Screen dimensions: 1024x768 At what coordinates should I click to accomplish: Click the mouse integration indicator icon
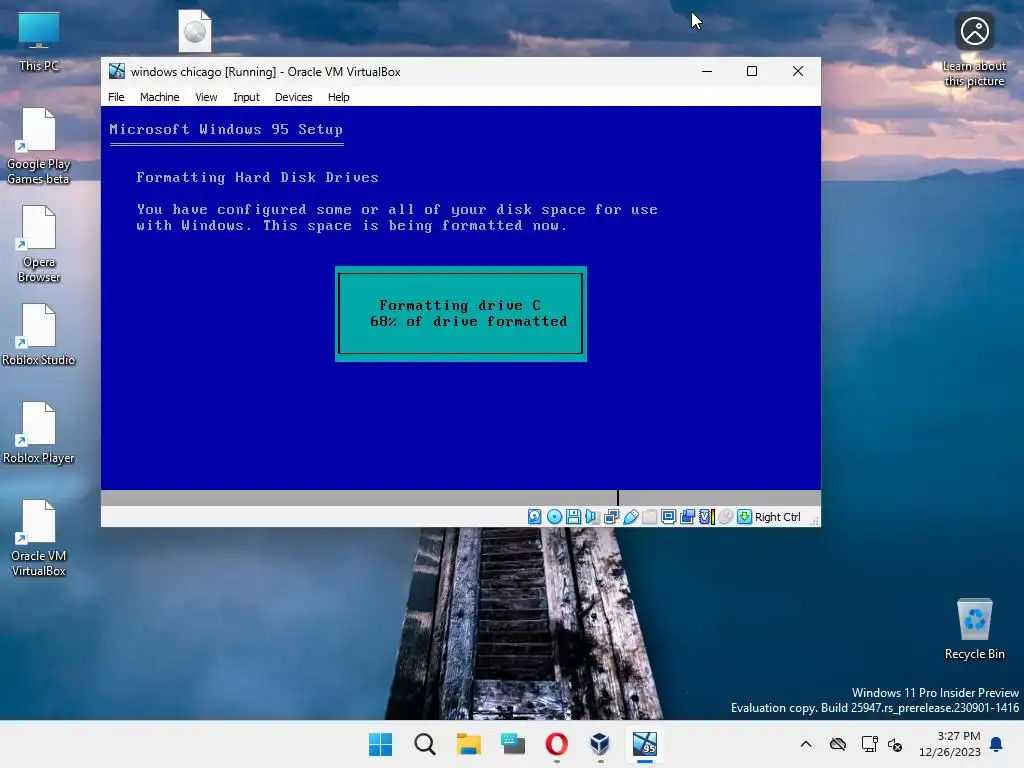click(x=726, y=517)
